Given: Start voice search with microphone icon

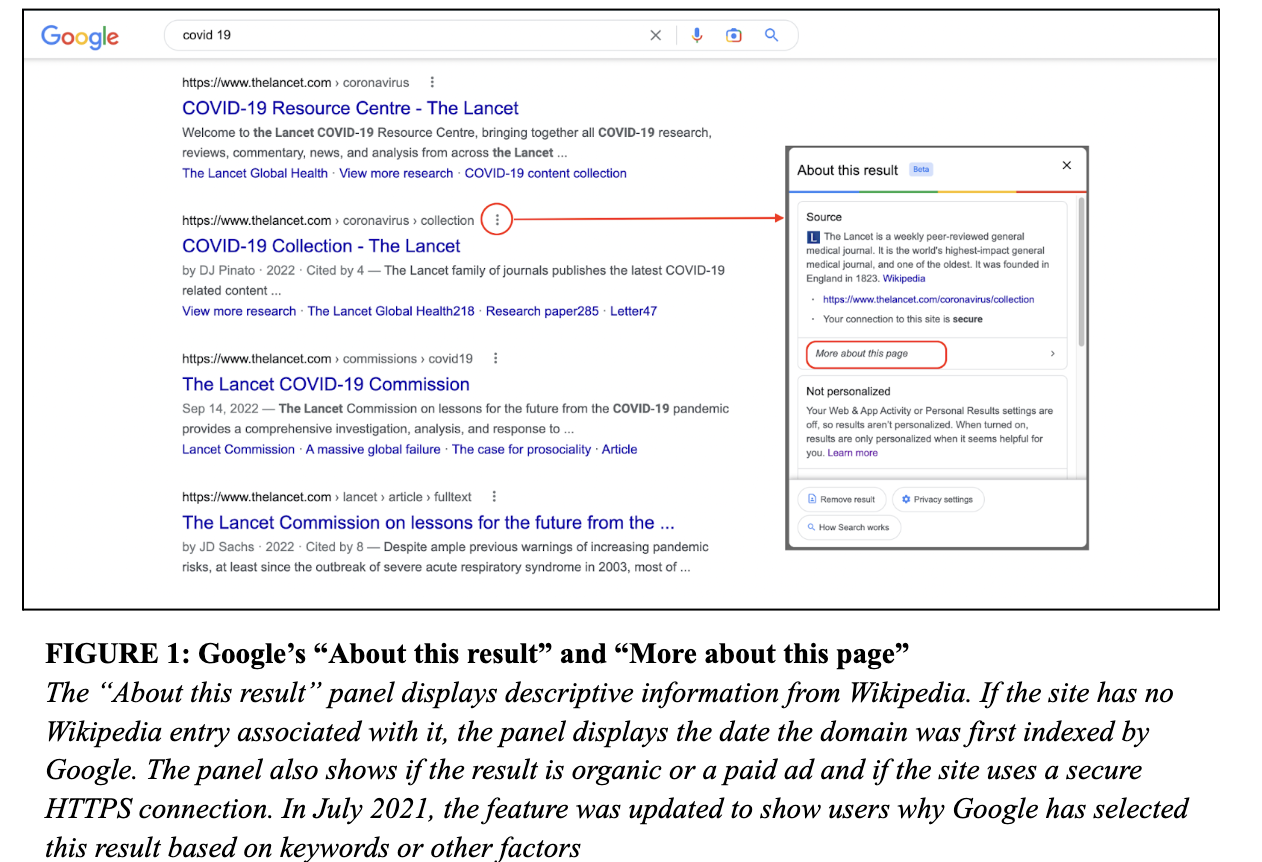Looking at the screenshot, I should click(697, 35).
